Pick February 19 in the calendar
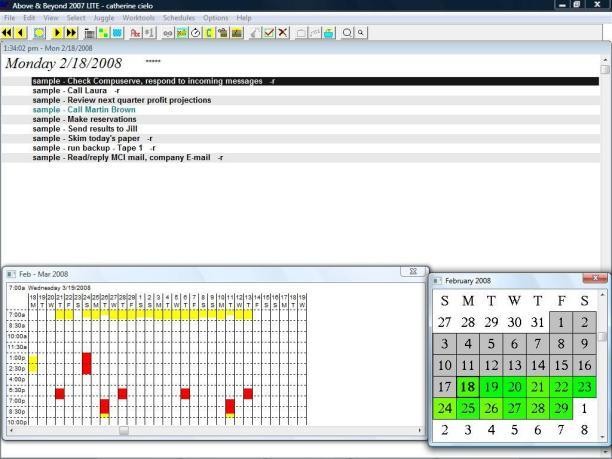The image size is (612, 459). coord(491,387)
